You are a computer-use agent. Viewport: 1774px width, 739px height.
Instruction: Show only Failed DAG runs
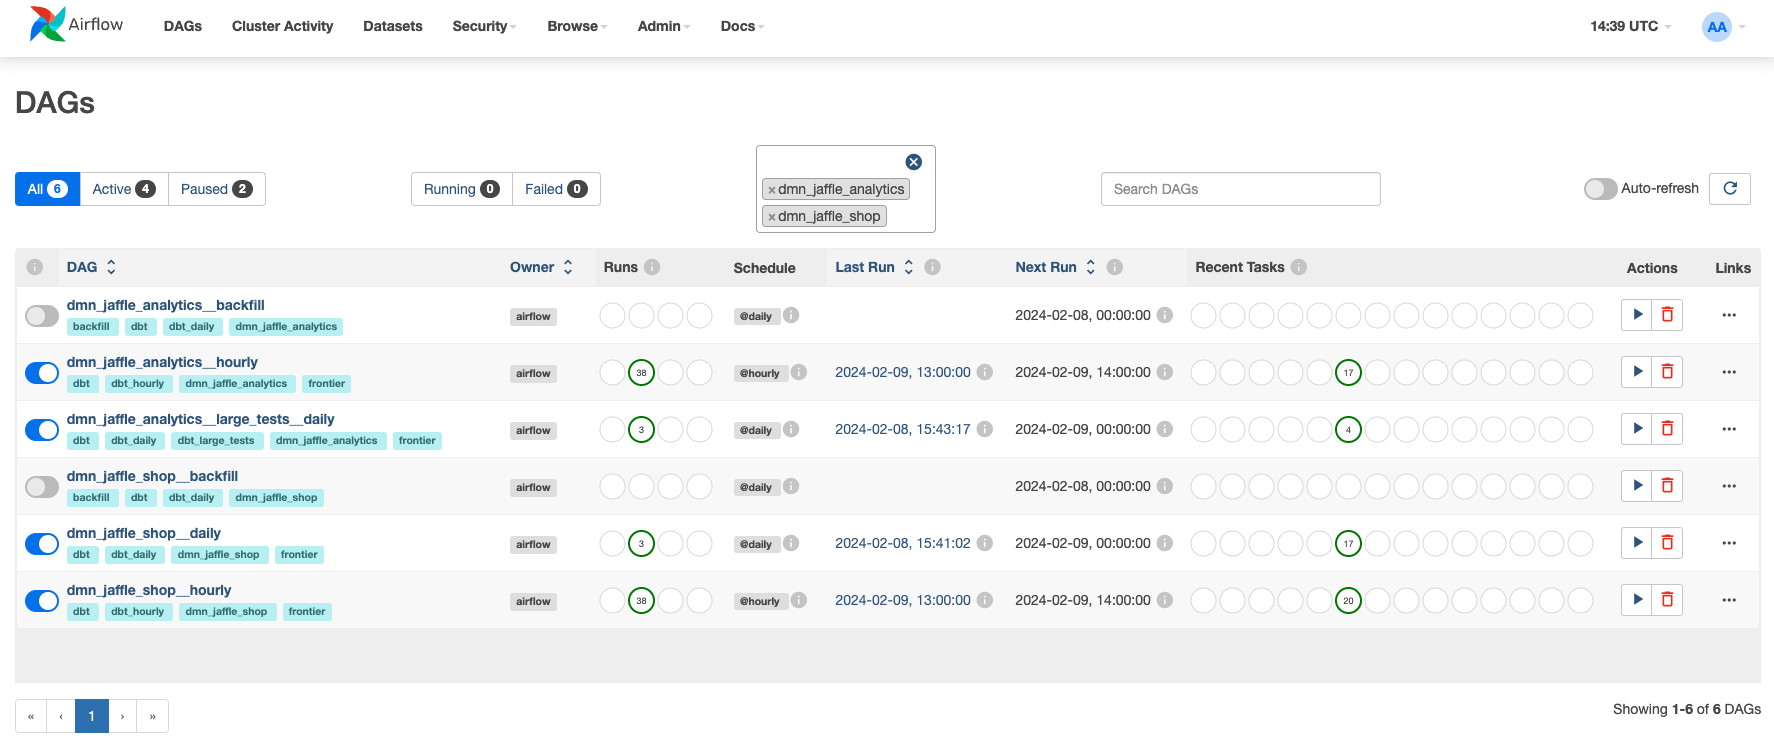click(555, 189)
